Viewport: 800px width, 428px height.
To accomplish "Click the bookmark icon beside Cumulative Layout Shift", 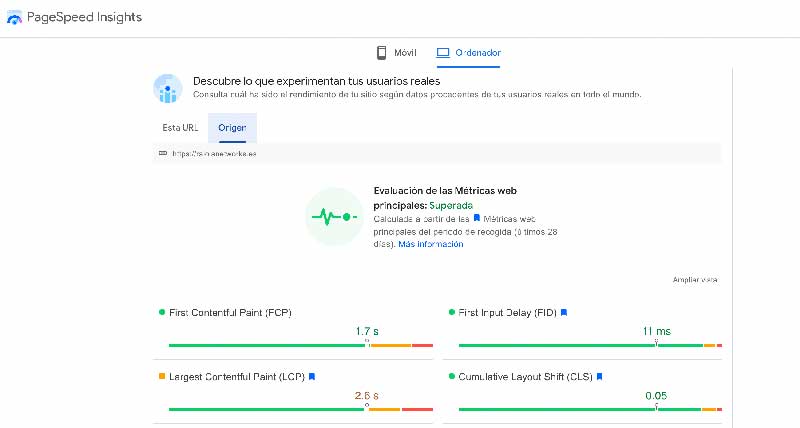I will coord(599,377).
